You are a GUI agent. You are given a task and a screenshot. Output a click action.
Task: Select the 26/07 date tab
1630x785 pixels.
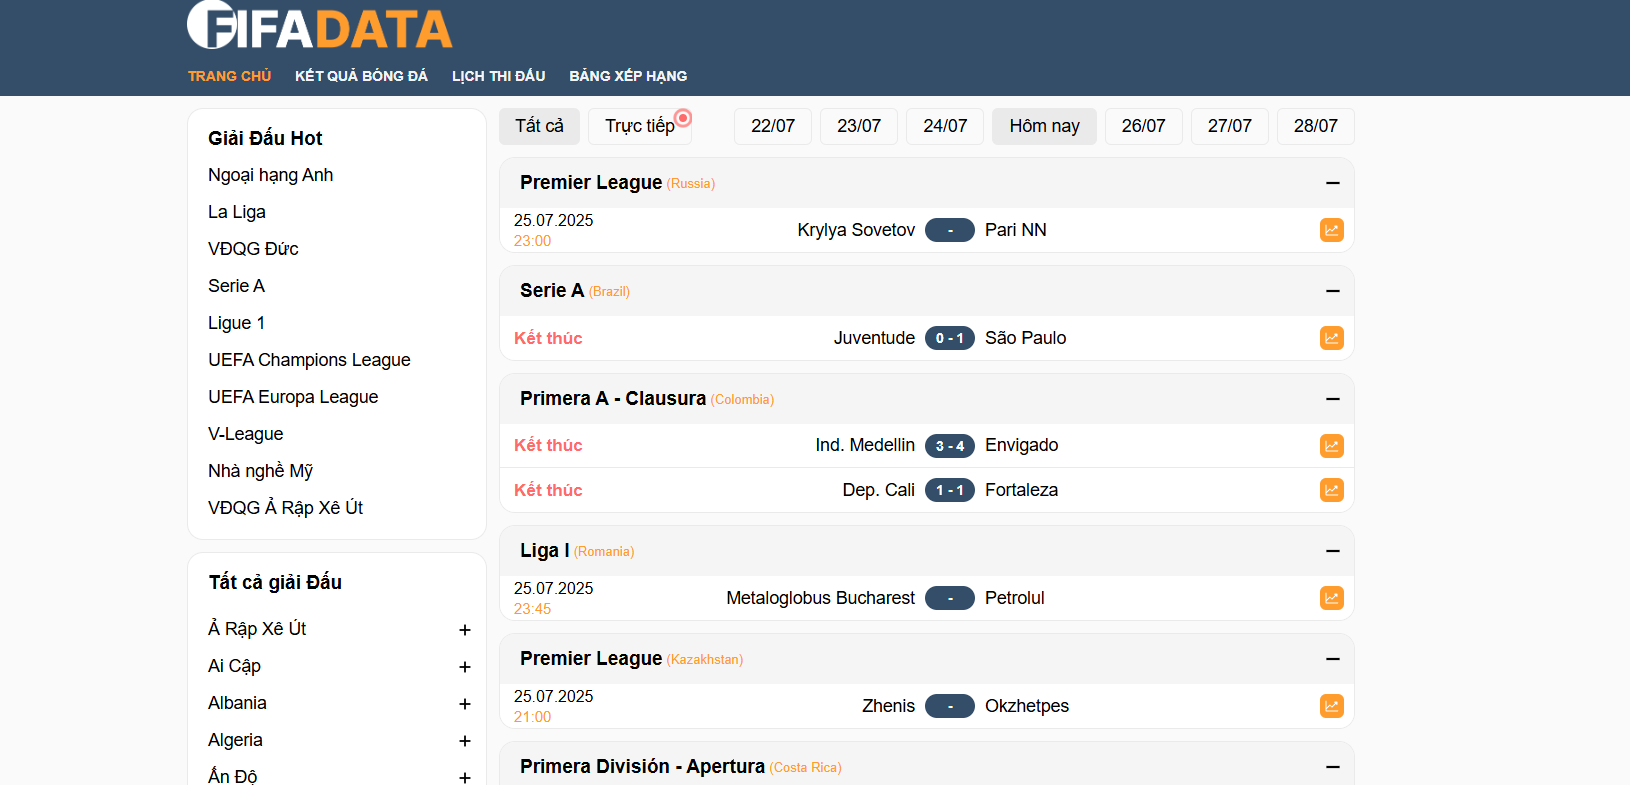[1143, 126]
